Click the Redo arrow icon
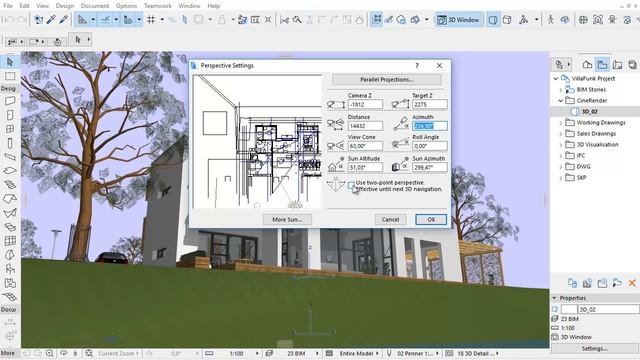This screenshot has width=640, height=360. click(22, 20)
